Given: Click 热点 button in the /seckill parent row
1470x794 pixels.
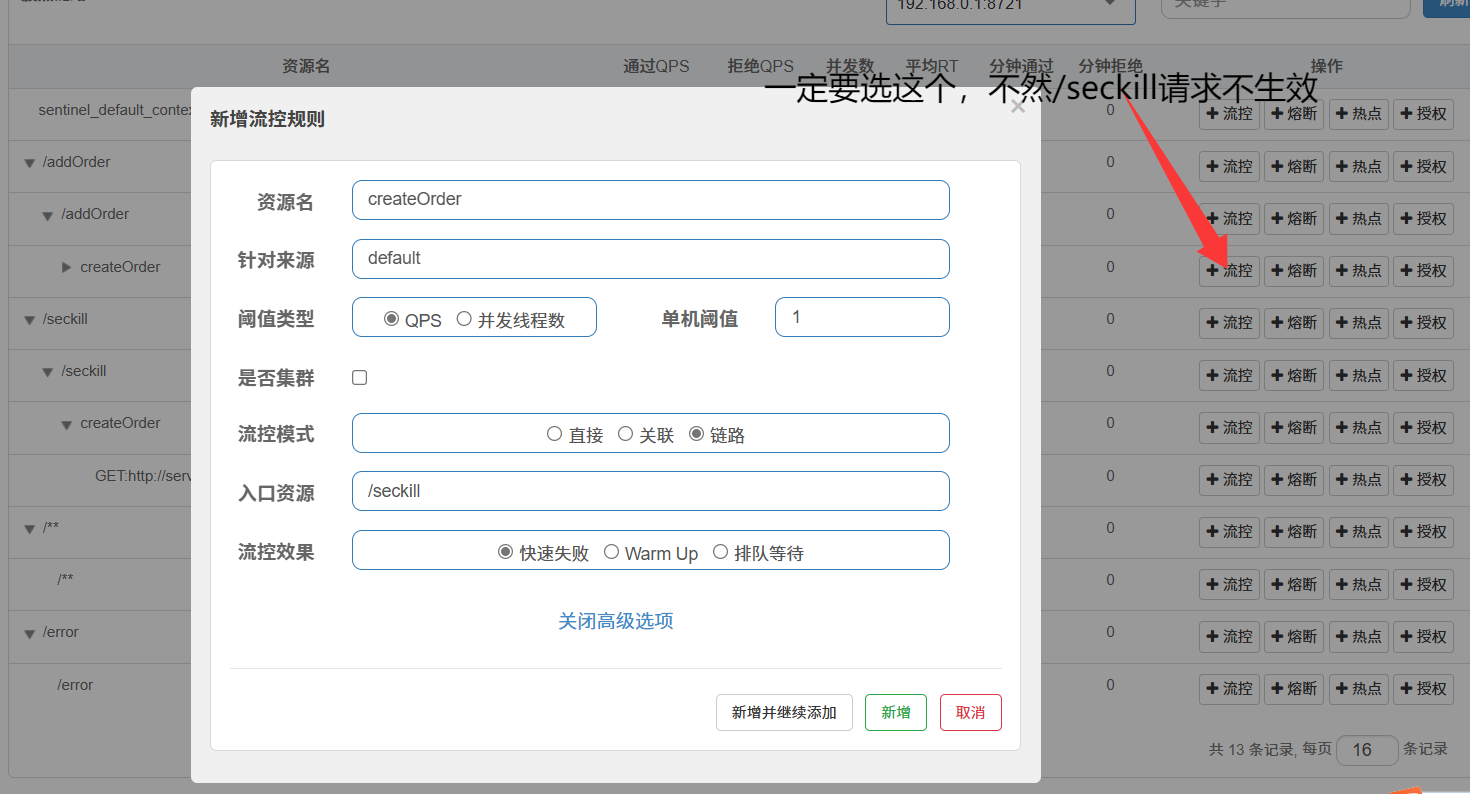Looking at the screenshot, I should [x=1358, y=323].
